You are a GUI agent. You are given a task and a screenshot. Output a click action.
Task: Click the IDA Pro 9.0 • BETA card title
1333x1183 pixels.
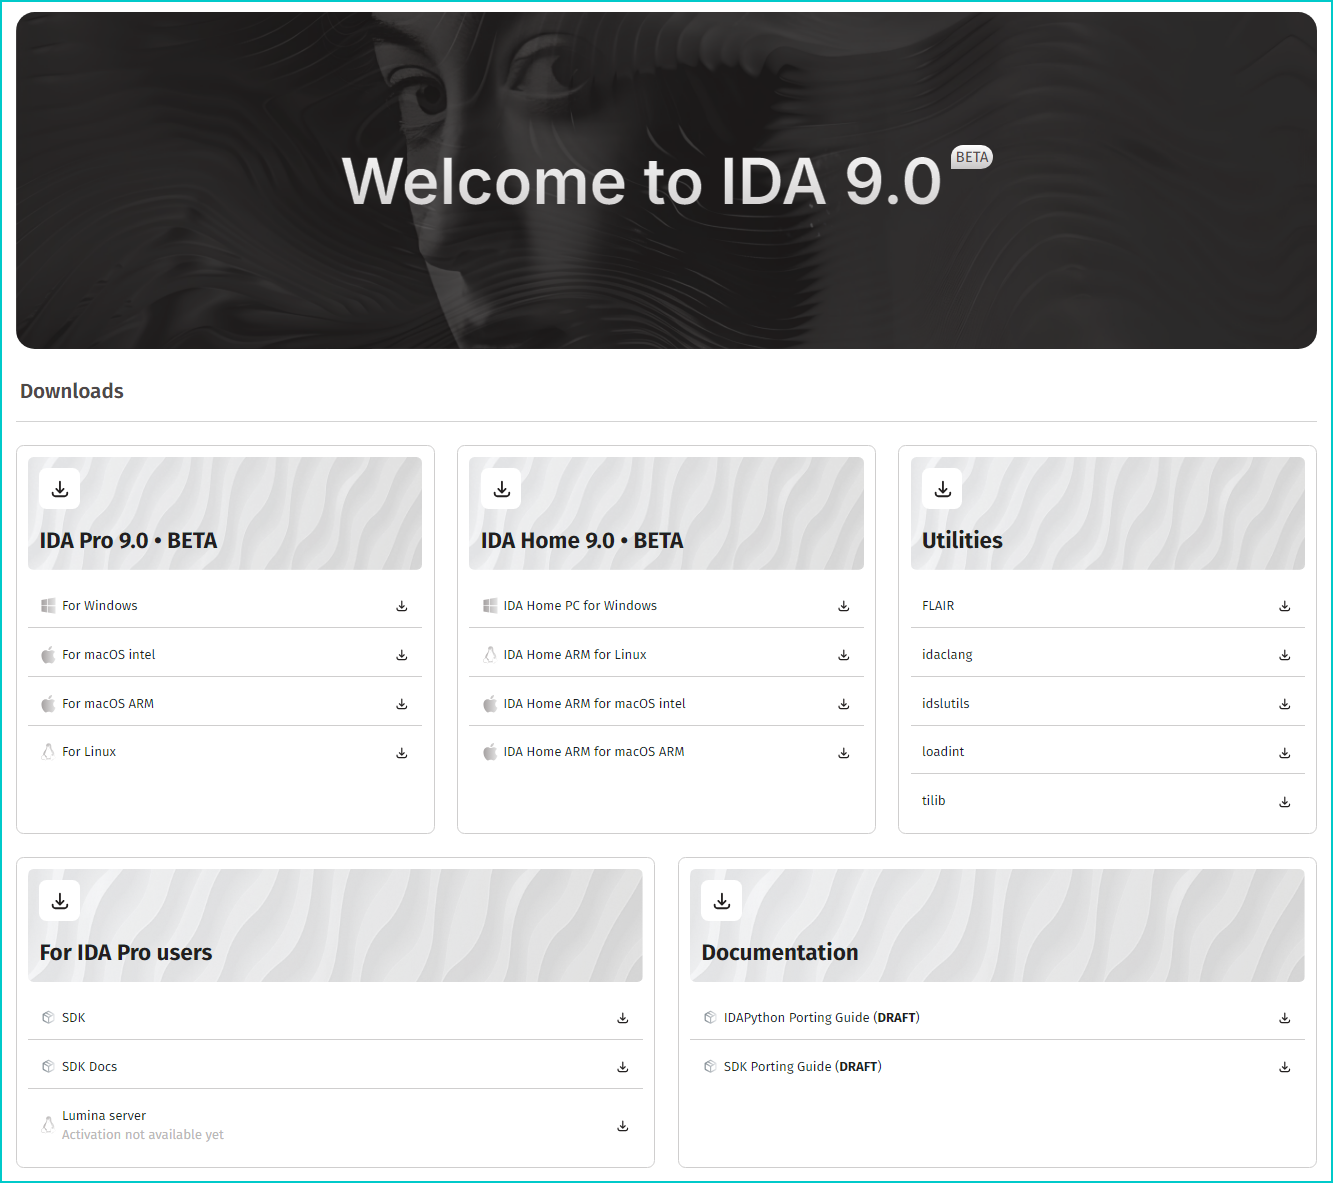[x=128, y=541]
